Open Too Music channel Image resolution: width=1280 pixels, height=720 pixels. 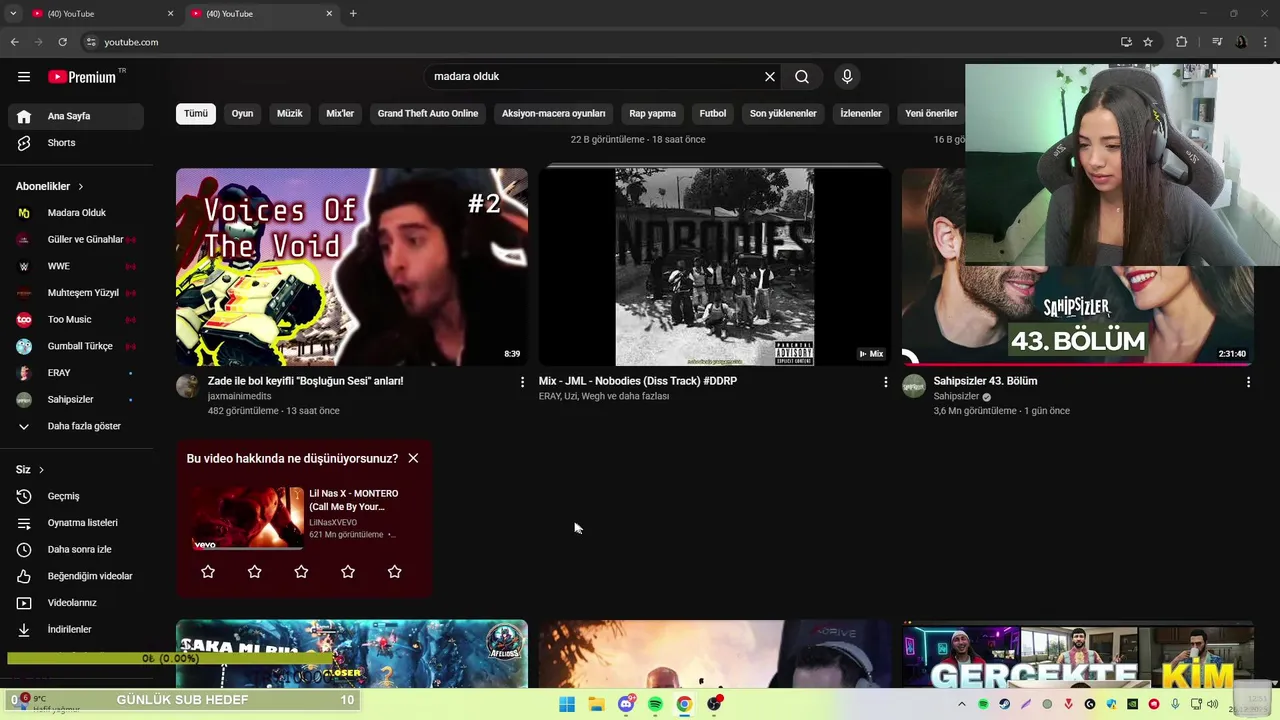click(76, 320)
